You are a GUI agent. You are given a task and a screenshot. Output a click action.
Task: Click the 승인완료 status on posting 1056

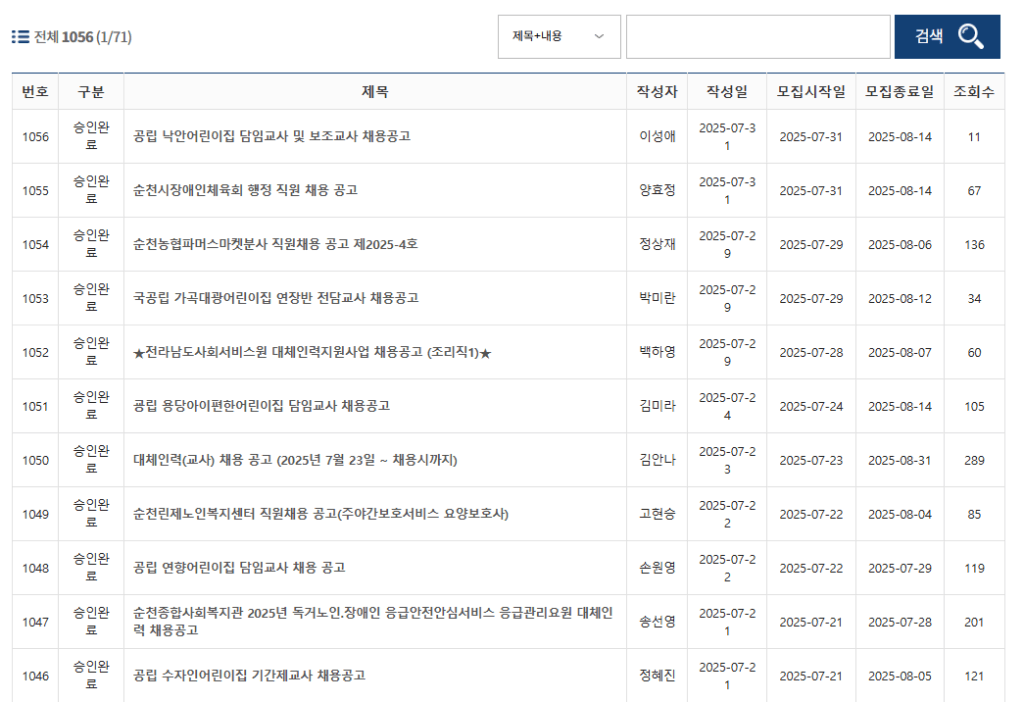coord(90,135)
